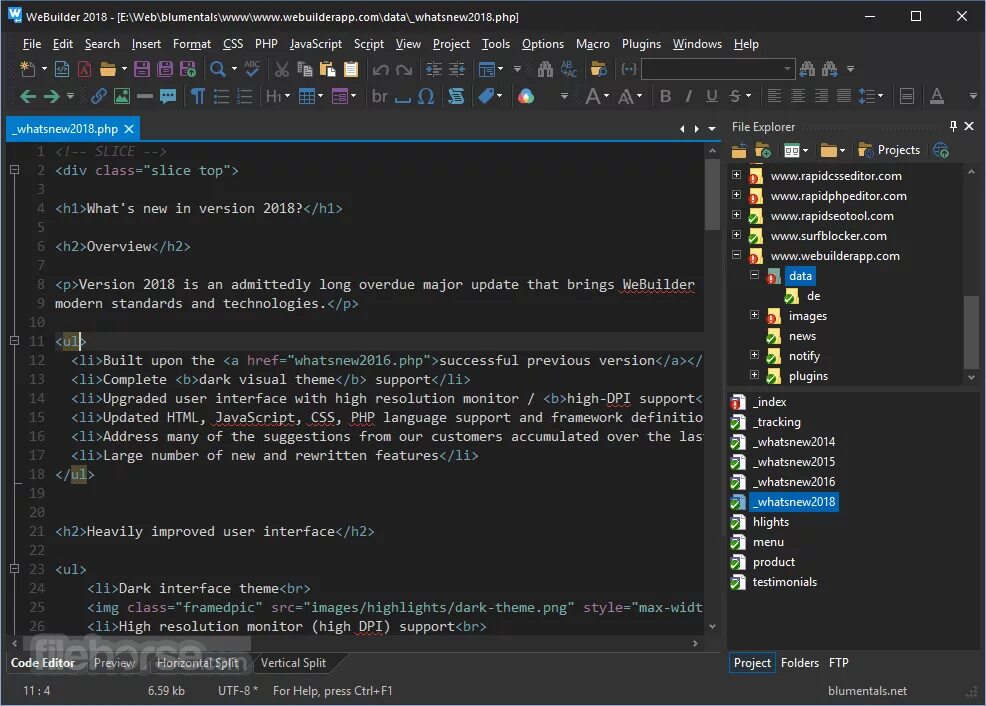The image size is (986, 706).
Task: Select the _whatsnew2016 file
Action: pyautogui.click(x=796, y=482)
